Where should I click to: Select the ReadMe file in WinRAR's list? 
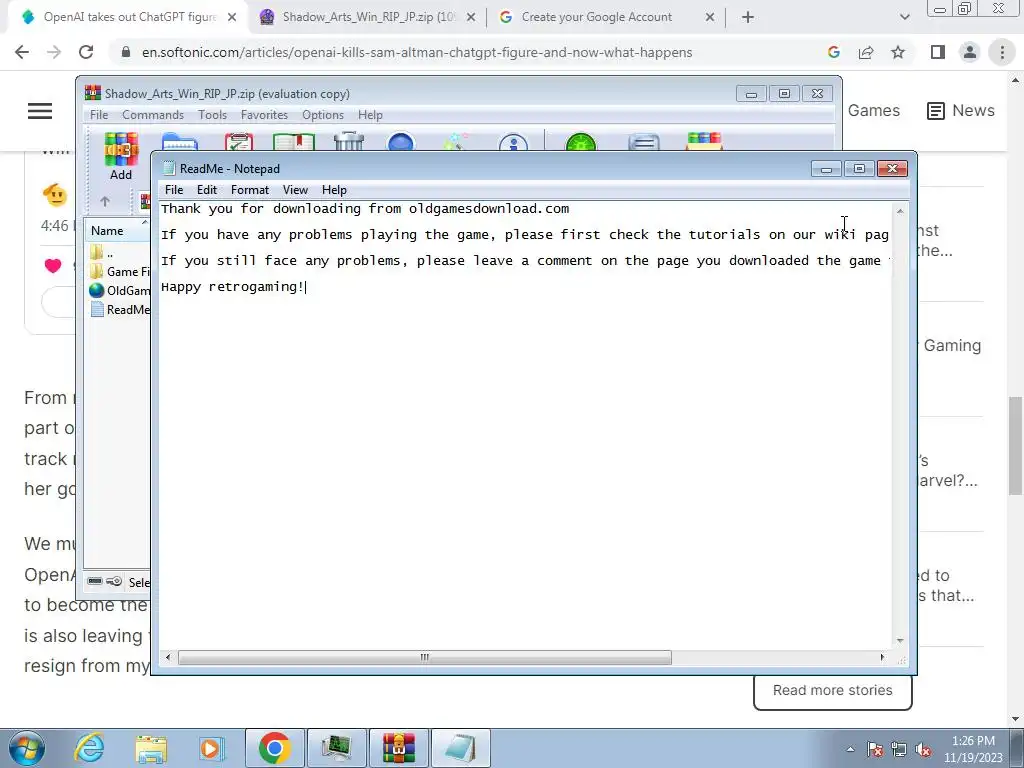tap(120, 310)
